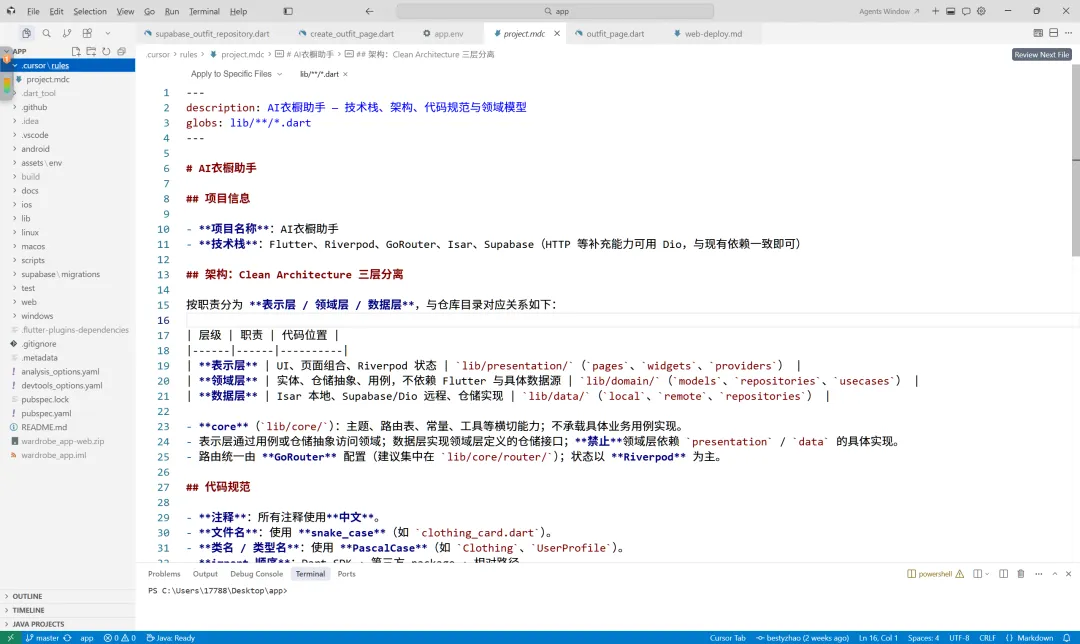Viewport: 1080px width, 644px height.
Task: Go back with the navigation arrow
Action: (x=369, y=11)
